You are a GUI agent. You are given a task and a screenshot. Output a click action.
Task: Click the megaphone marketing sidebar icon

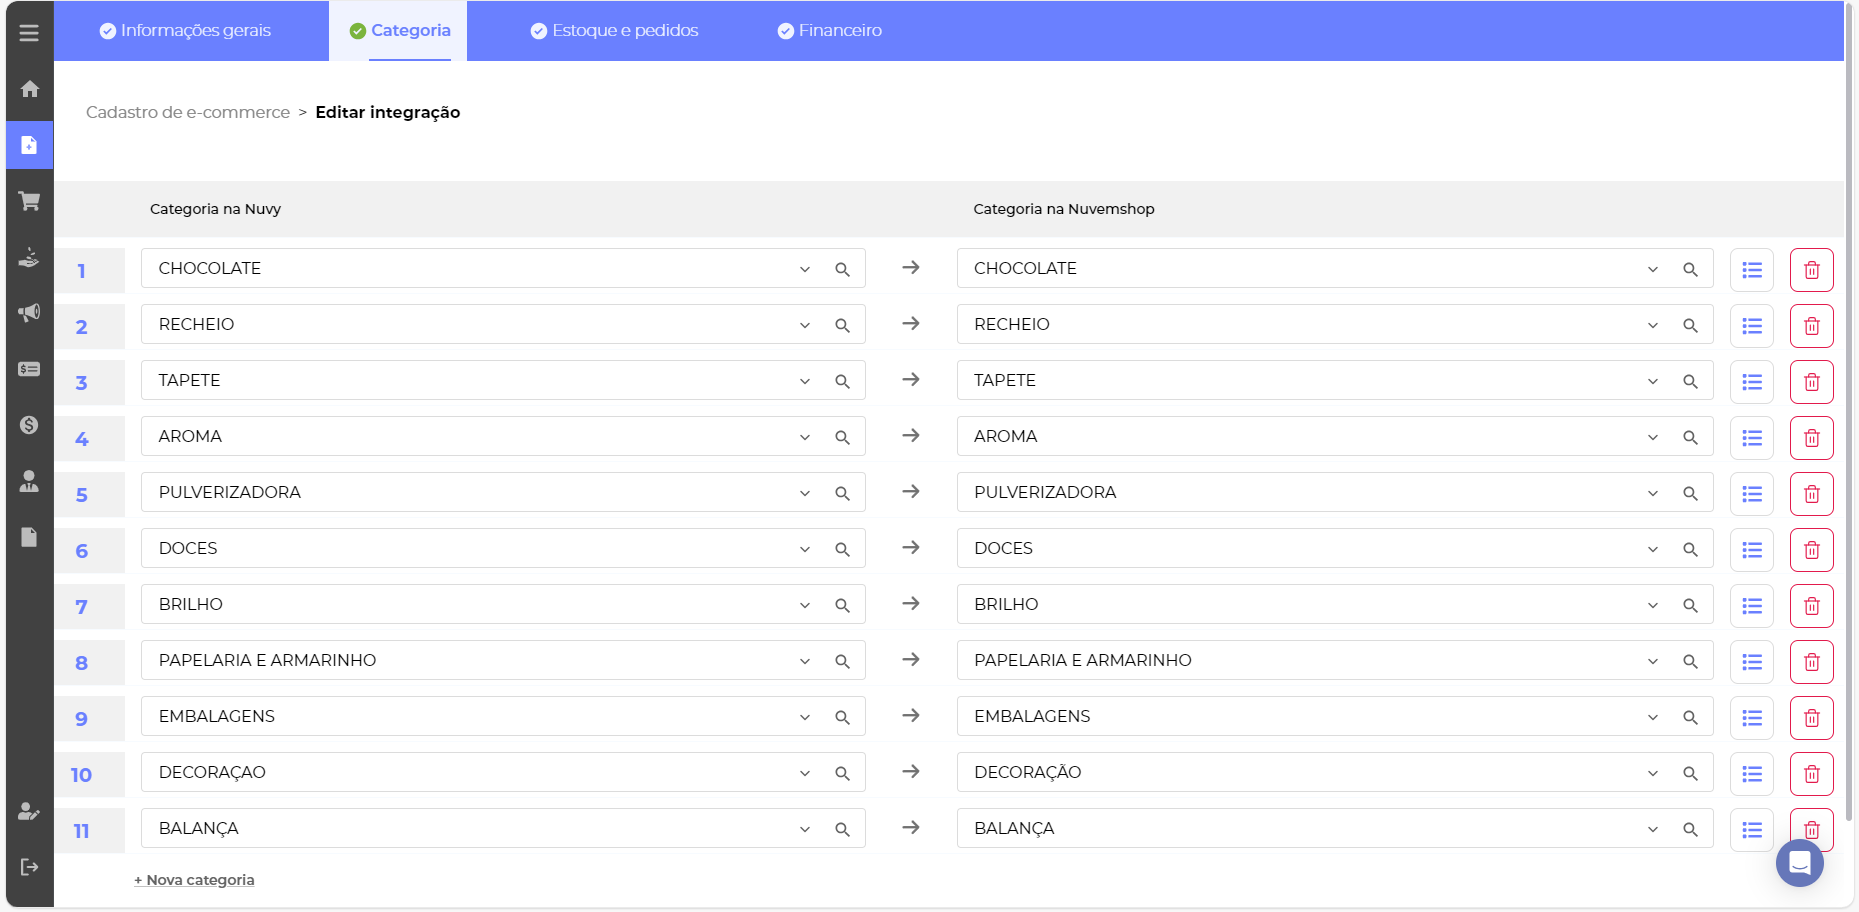coord(29,313)
